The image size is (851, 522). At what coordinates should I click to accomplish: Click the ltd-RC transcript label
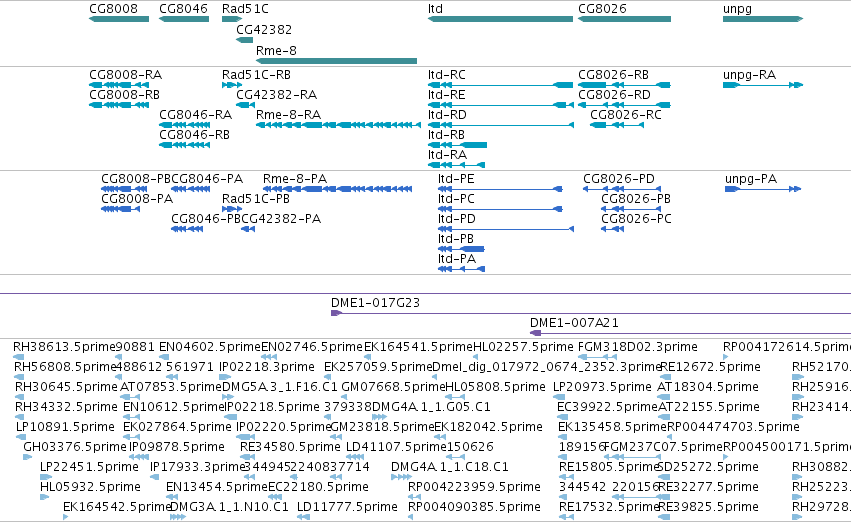pyautogui.click(x=447, y=74)
